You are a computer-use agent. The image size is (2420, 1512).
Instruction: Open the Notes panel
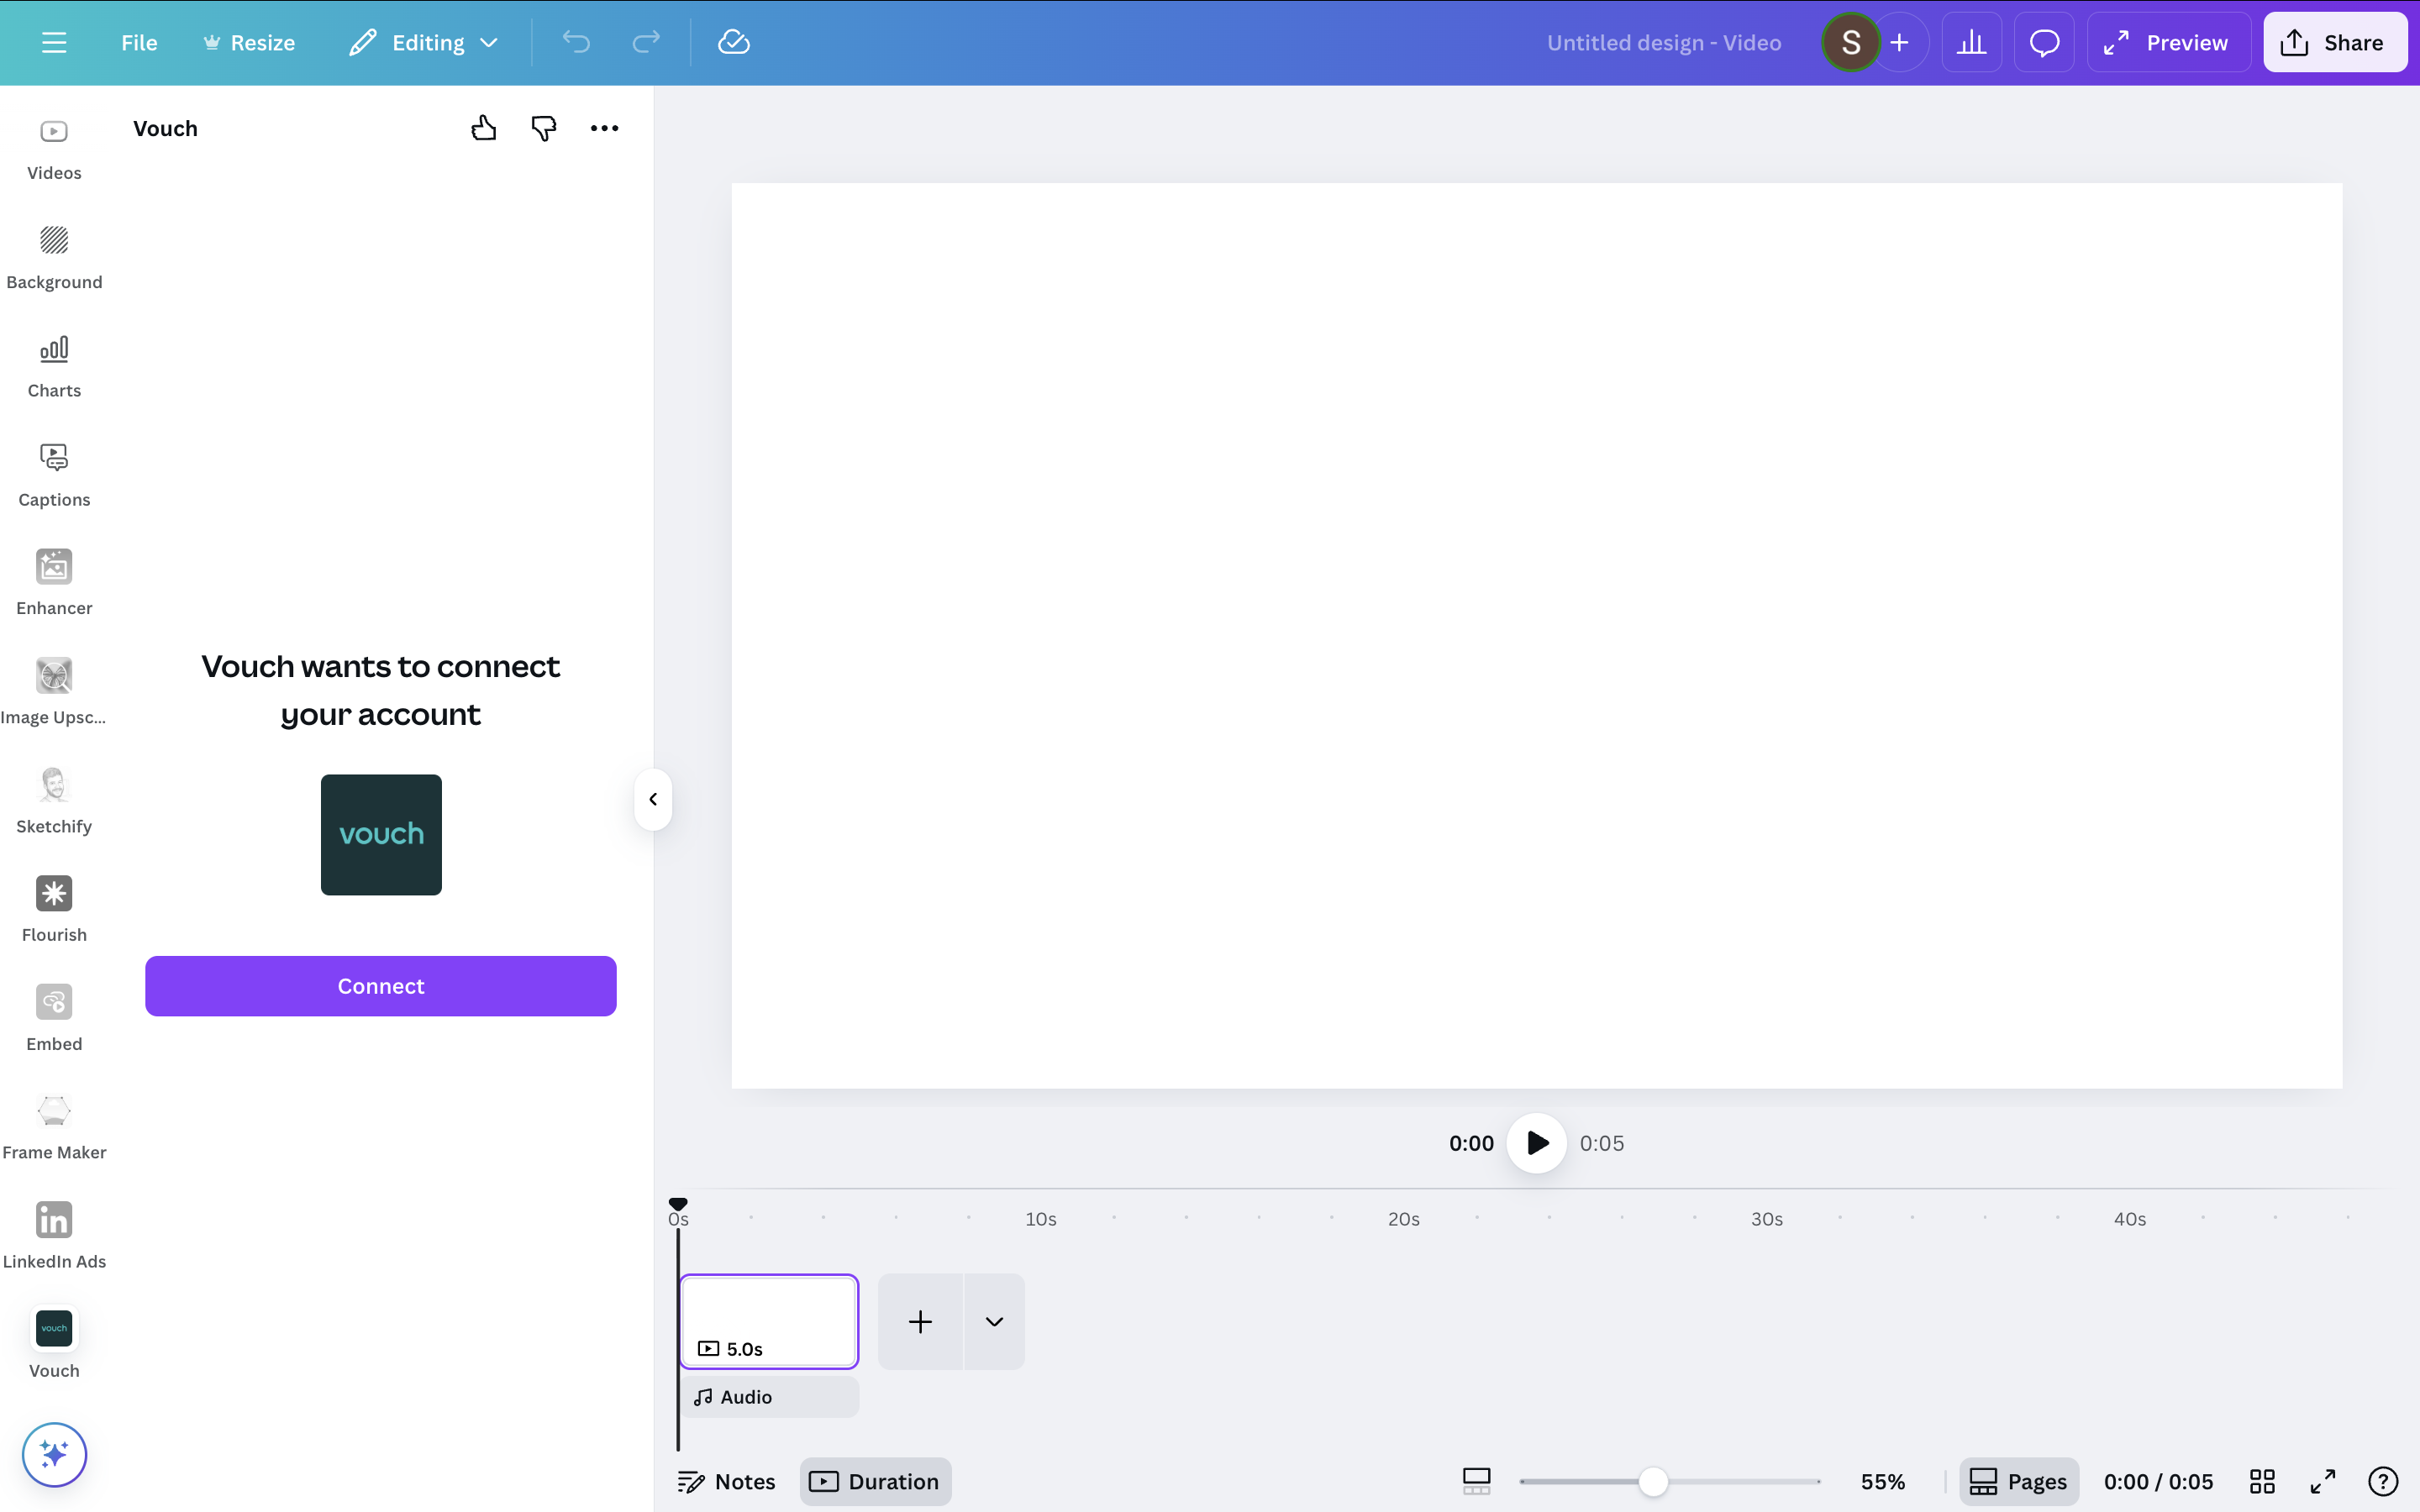point(726,1481)
